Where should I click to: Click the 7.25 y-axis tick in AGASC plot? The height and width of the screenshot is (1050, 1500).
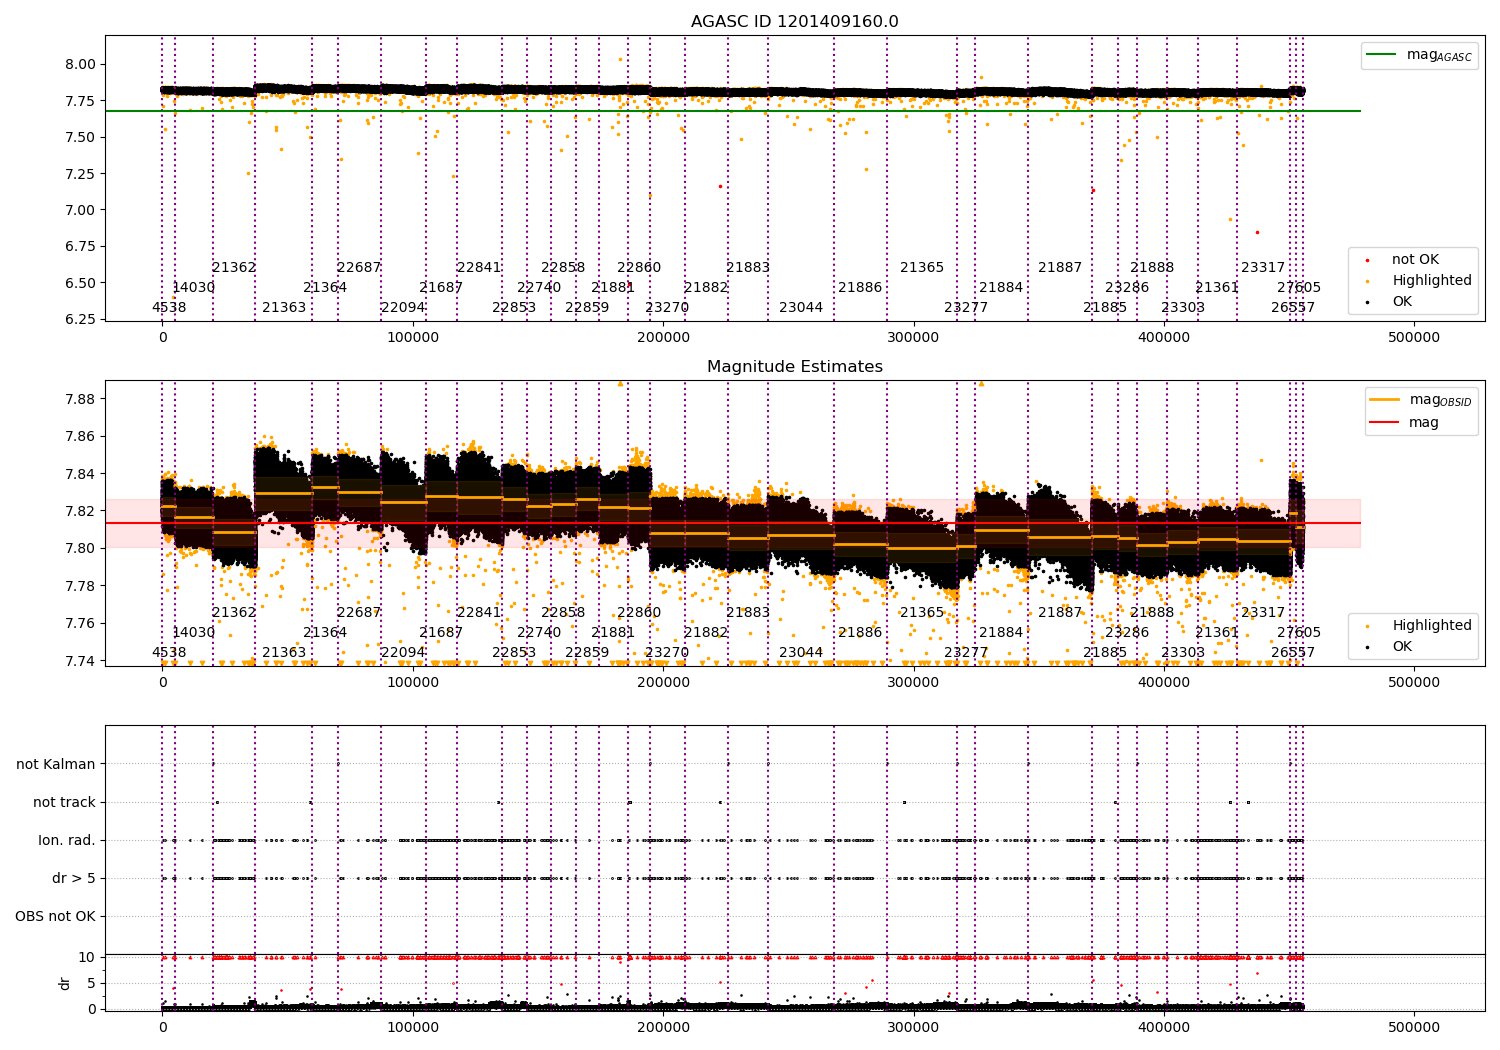tap(80, 173)
